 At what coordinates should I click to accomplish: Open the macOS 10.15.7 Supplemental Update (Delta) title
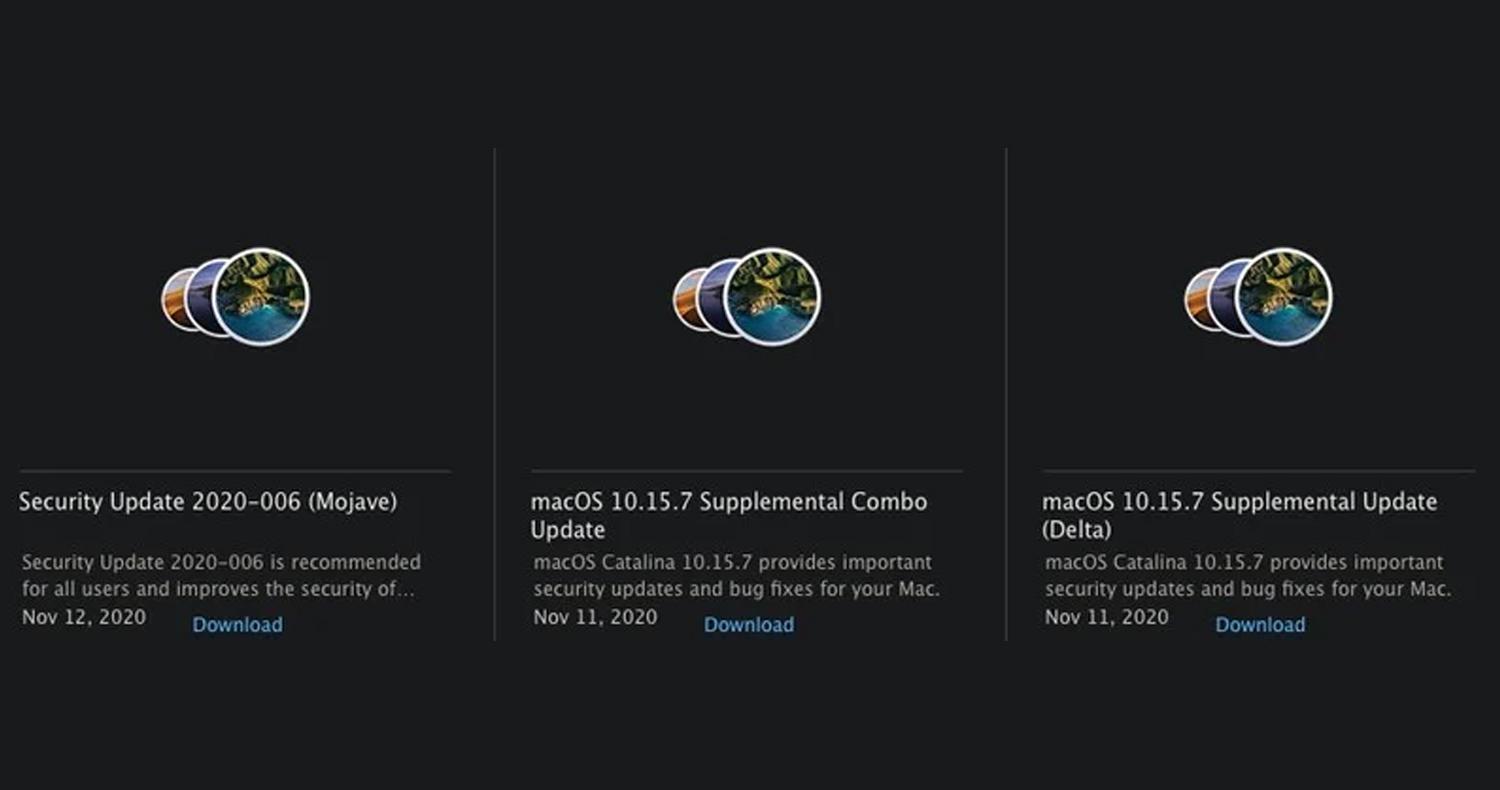(x=1240, y=515)
